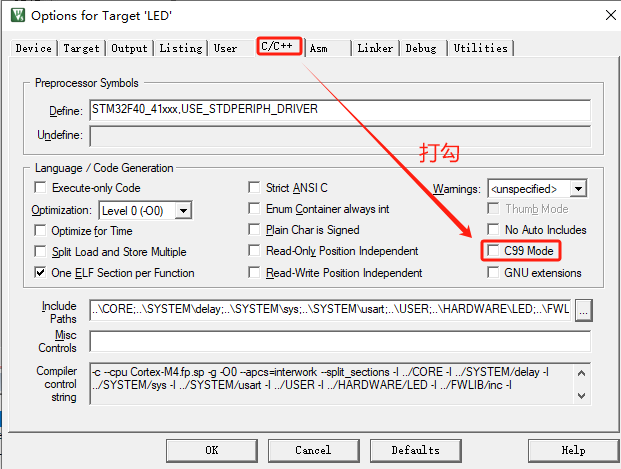621x469 pixels.
Task: Click the Defaults button
Action: pyautogui.click(x=415, y=450)
